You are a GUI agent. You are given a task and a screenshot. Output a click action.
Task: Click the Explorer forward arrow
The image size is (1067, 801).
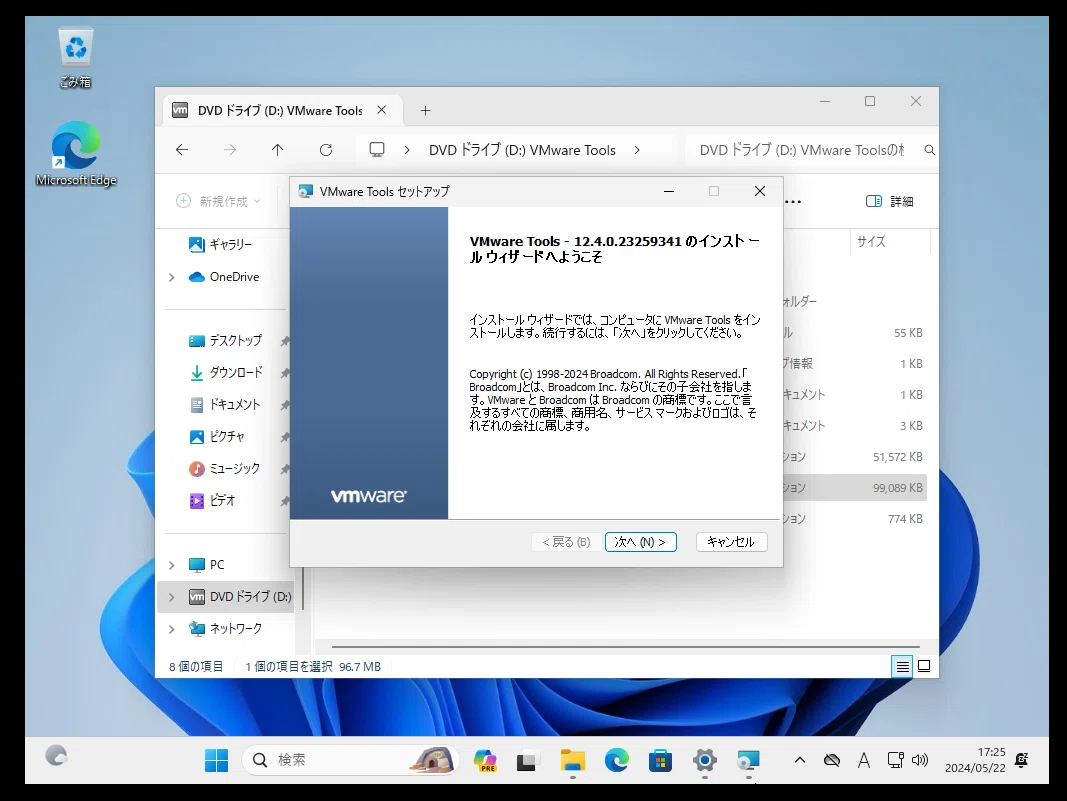coord(230,150)
